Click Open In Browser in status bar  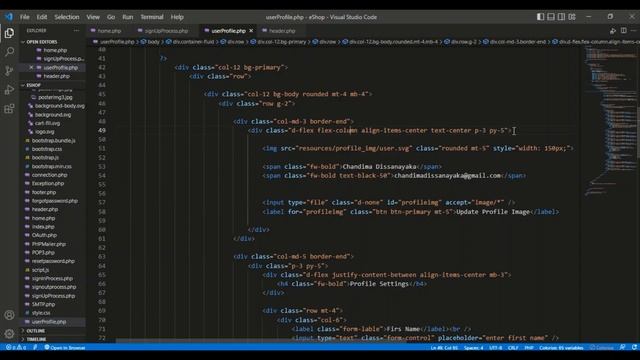(65, 347)
